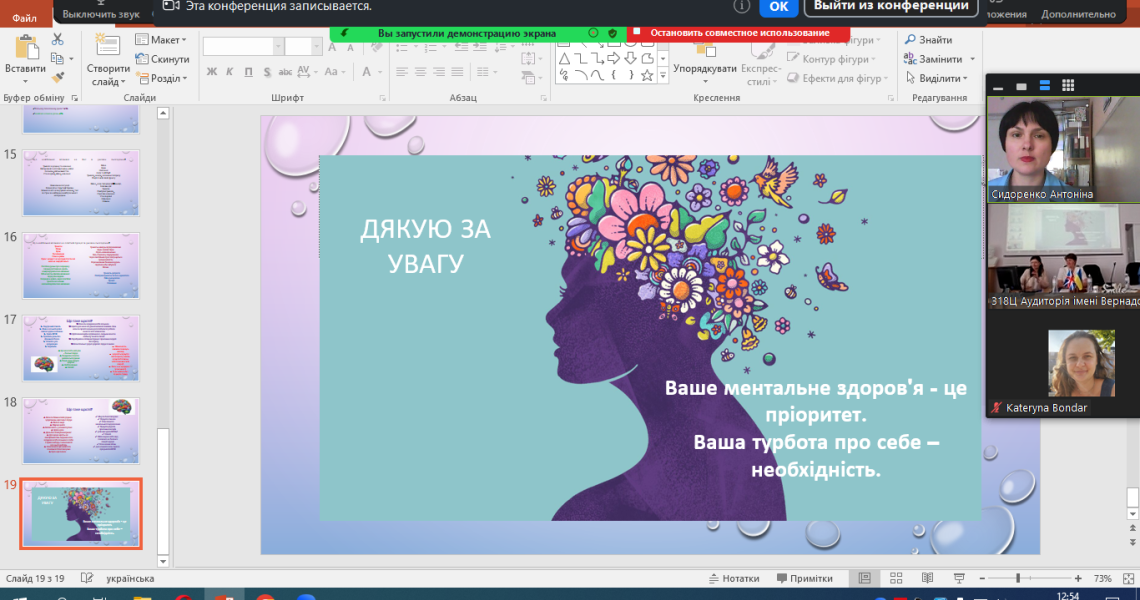
Task: Open the Виділити select dropdown
Action: pos(937,78)
